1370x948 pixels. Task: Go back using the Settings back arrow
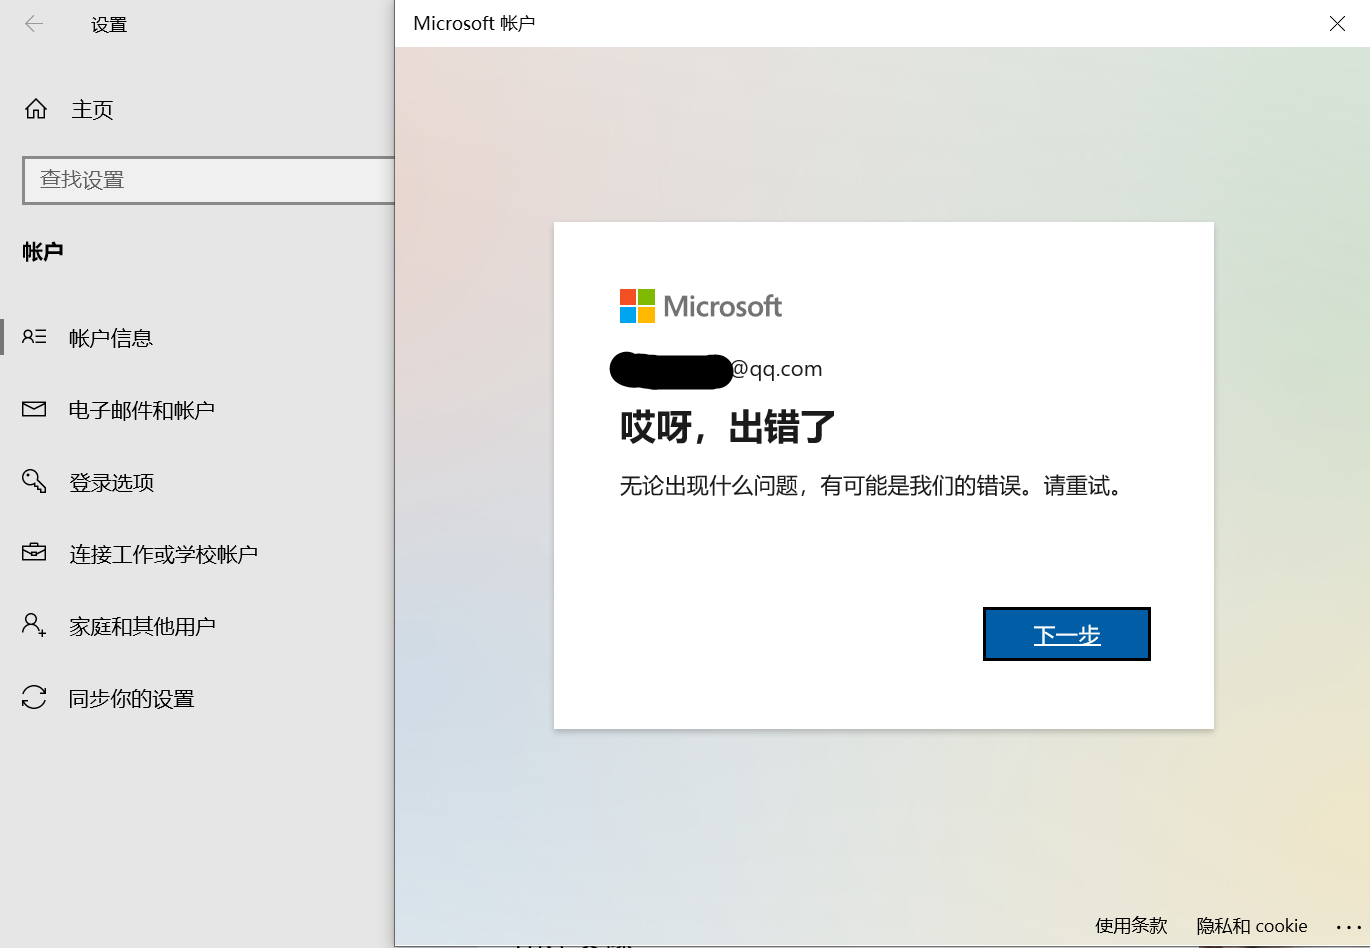point(34,24)
